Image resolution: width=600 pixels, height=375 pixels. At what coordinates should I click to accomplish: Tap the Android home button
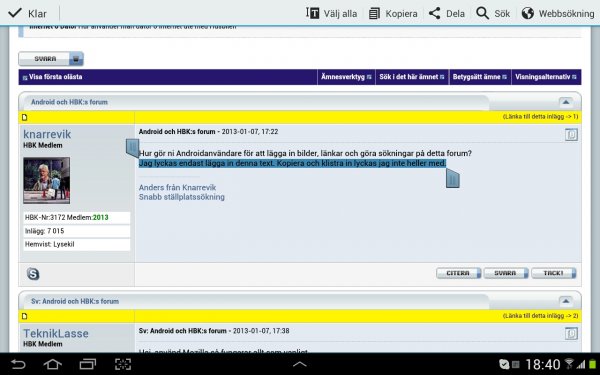[53, 364]
